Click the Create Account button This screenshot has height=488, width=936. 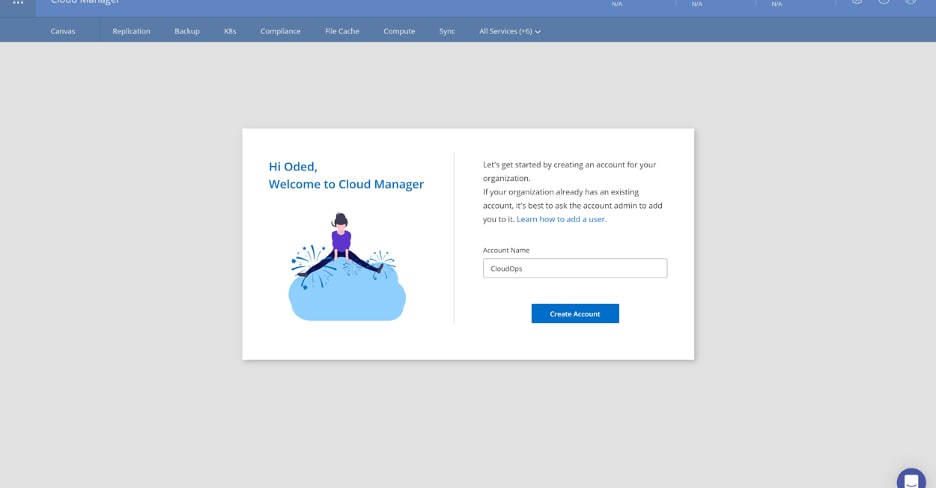click(x=575, y=314)
